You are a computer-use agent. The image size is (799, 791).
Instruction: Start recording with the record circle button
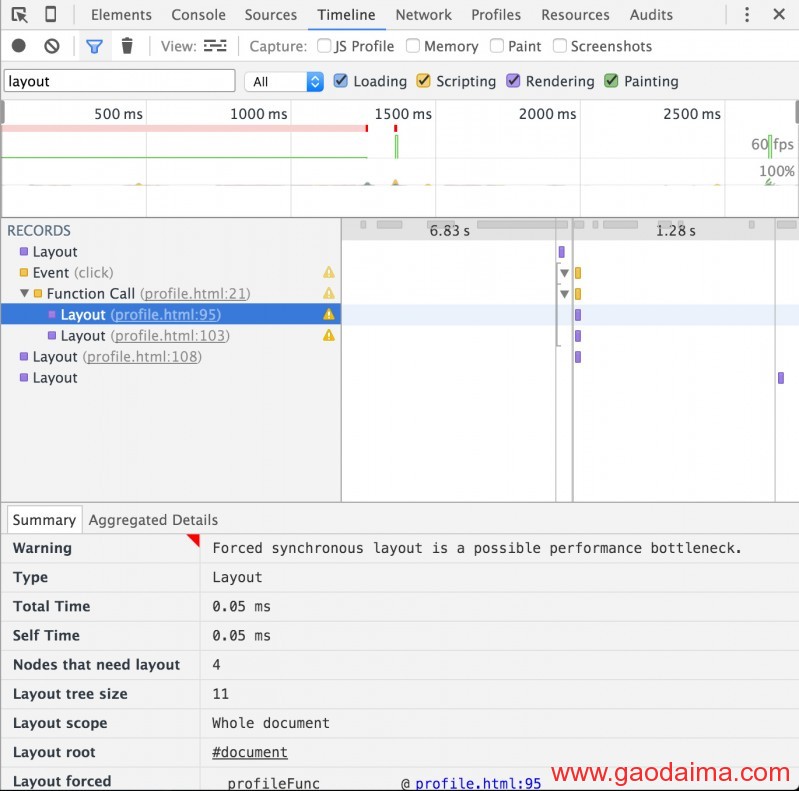pos(19,46)
